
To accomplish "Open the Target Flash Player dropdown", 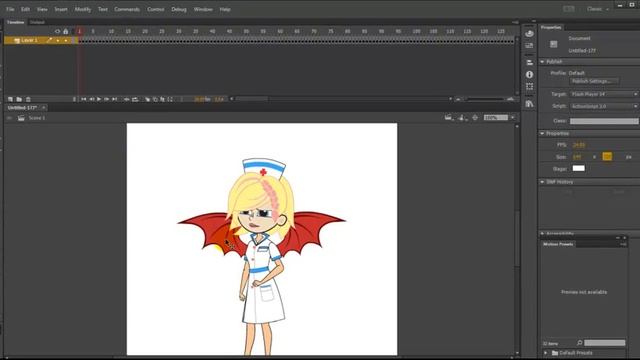I will coord(603,94).
